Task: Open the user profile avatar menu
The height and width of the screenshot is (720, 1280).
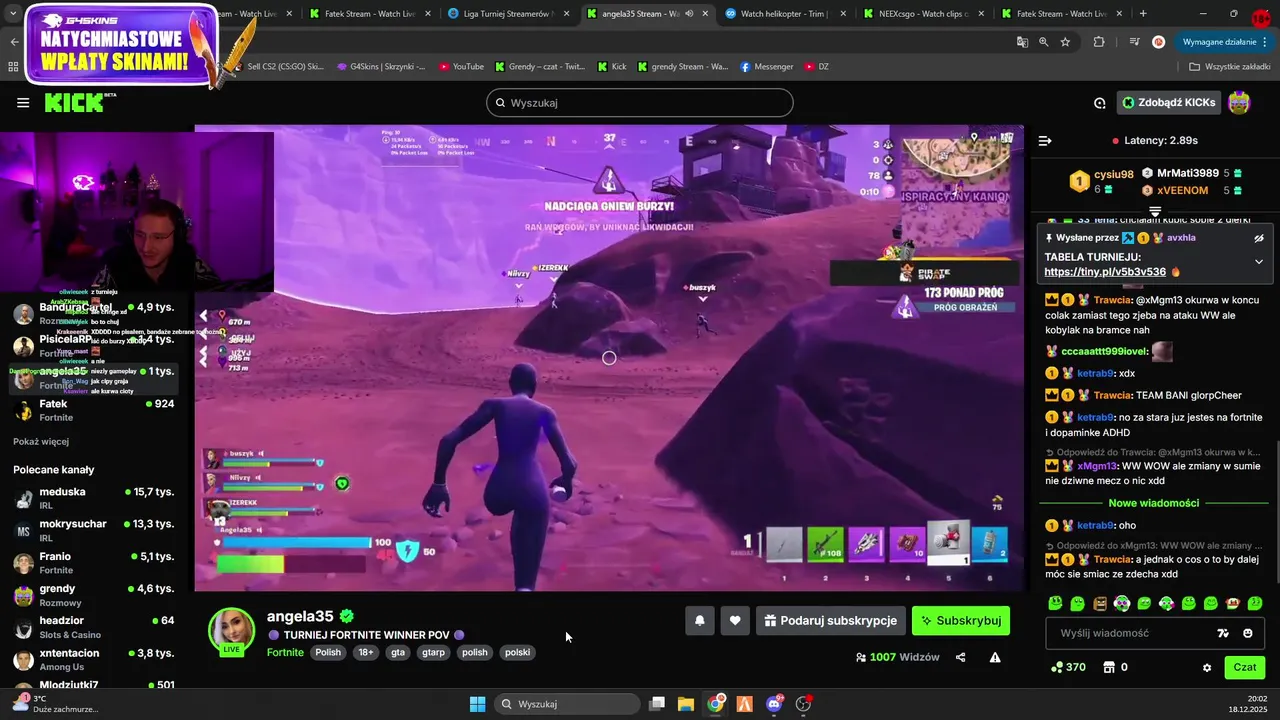Action: tap(1239, 103)
